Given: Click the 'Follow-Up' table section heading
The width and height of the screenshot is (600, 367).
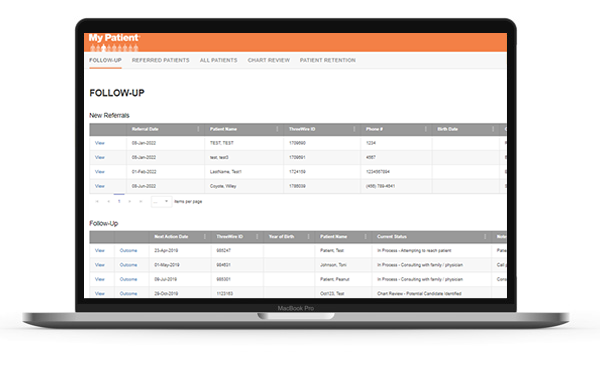Looking at the screenshot, I should pyautogui.click(x=103, y=223).
